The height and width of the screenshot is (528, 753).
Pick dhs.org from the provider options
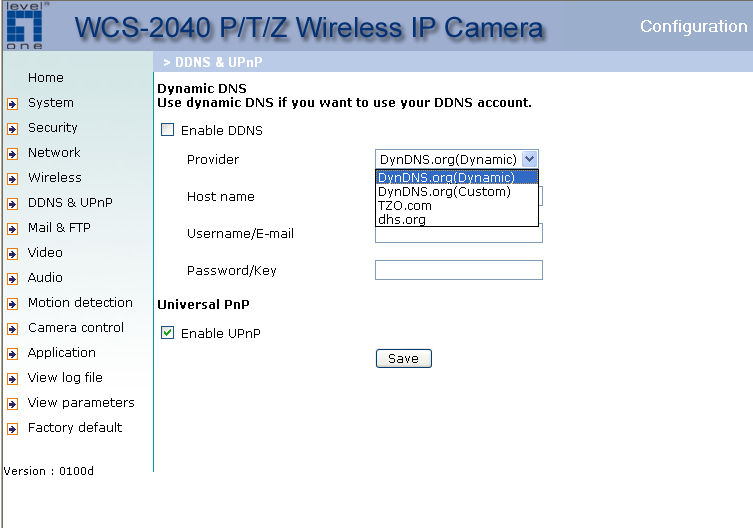tap(402, 220)
